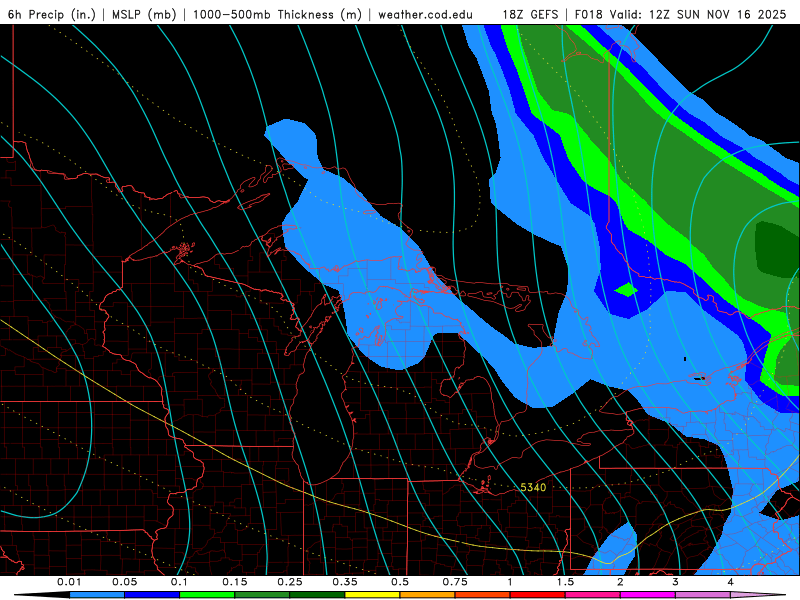The width and height of the screenshot is (800, 600).
Task: Click the '2' legend value
Action: point(620,582)
